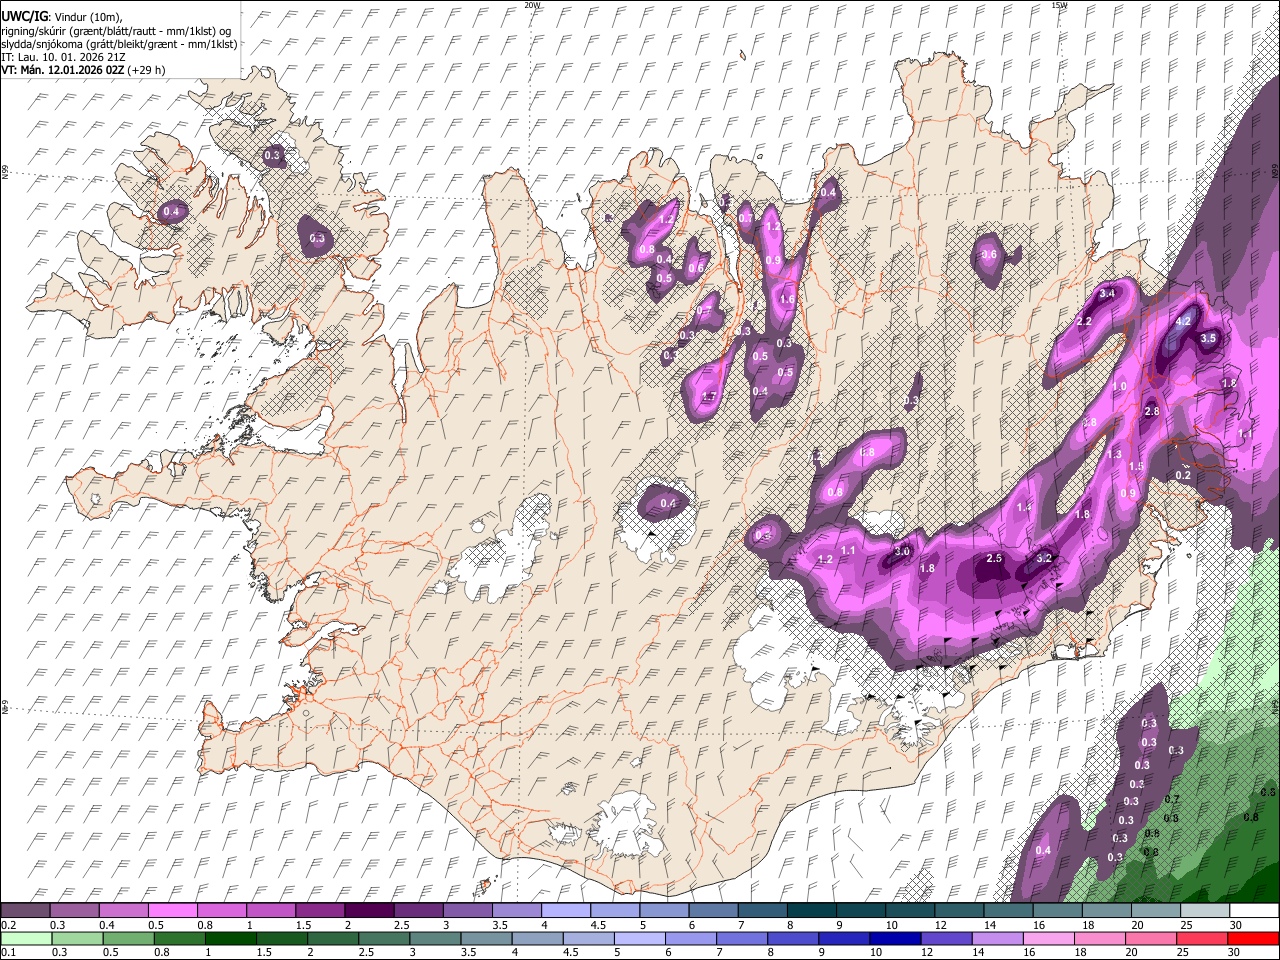
Task: Click the 0.1 label in the green legend row
Action: [8, 953]
